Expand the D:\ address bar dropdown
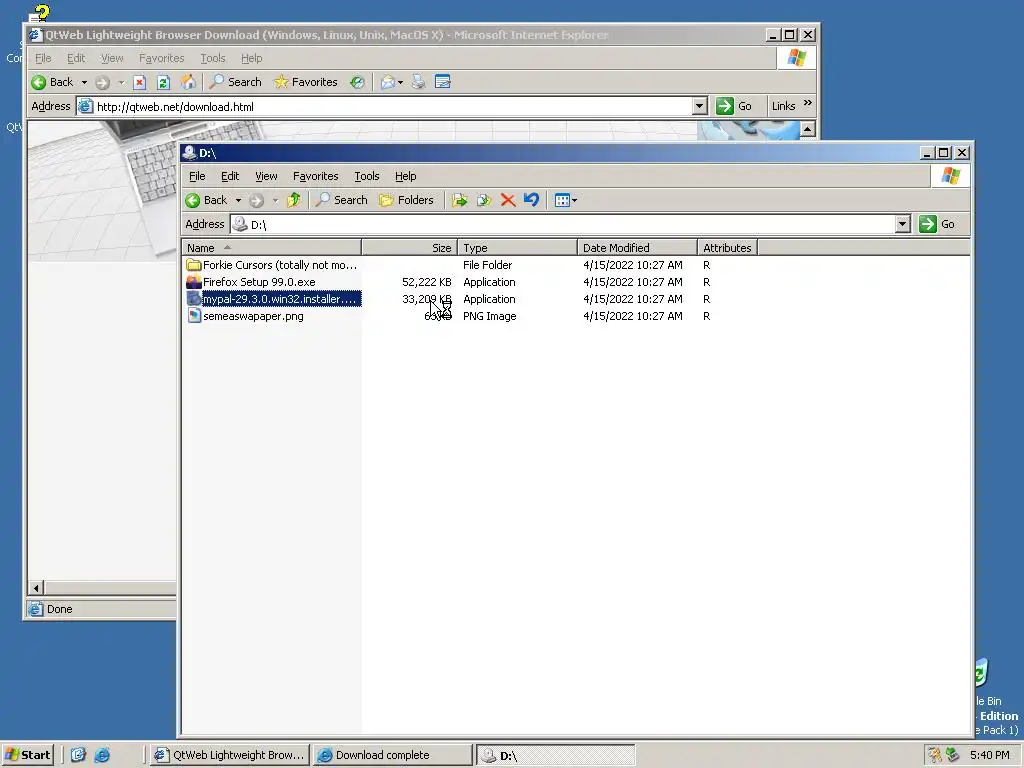The width and height of the screenshot is (1024, 768). click(x=903, y=225)
